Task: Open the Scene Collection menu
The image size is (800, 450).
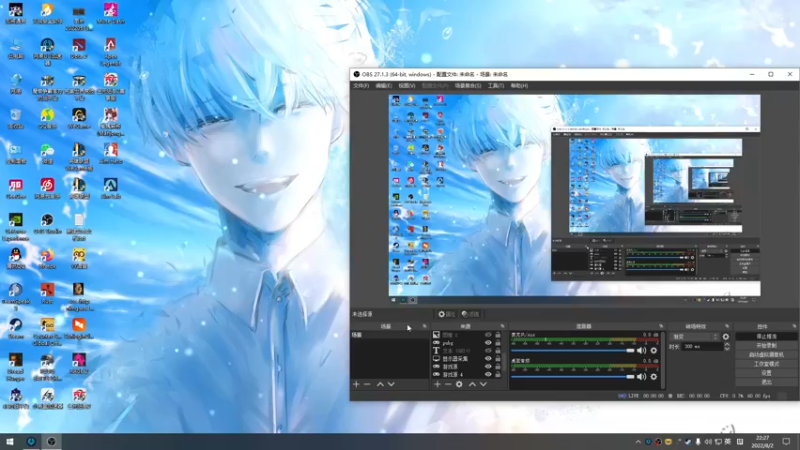Action: [x=468, y=86]
